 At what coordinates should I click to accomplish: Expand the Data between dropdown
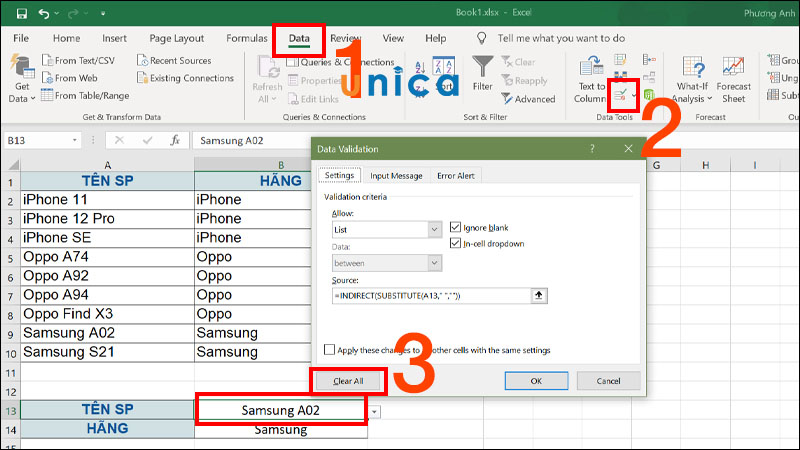[x=434, y=263]
